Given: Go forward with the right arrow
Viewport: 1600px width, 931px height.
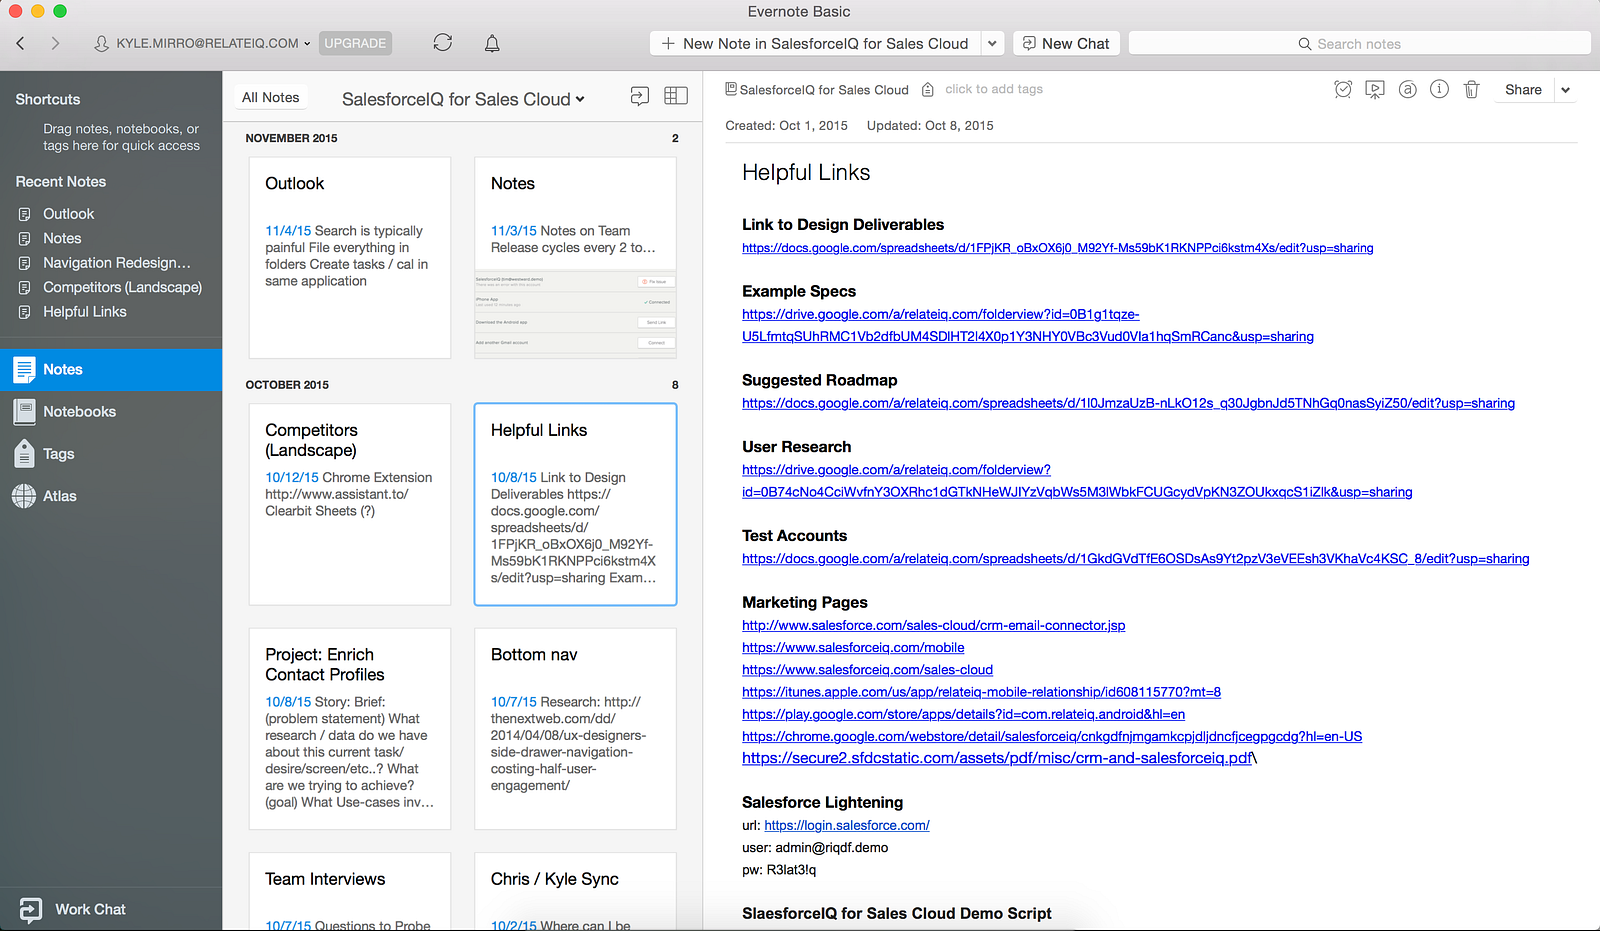Looking at the screenshot, I should pos(55,43).
